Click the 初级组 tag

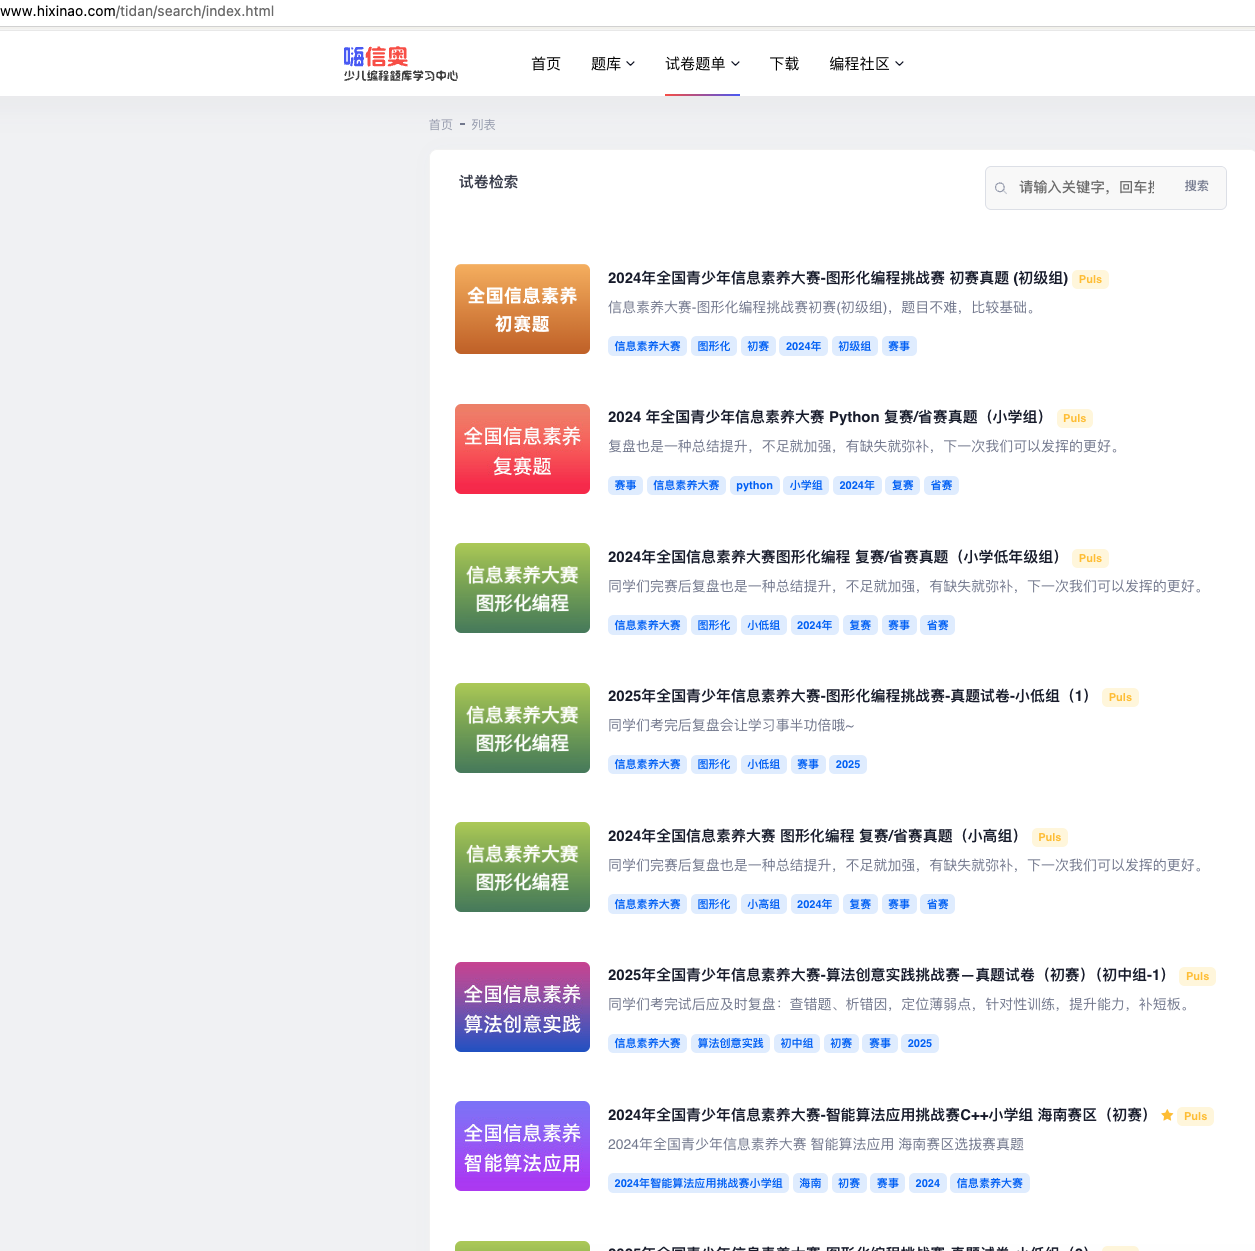click(x=854, y=346)
